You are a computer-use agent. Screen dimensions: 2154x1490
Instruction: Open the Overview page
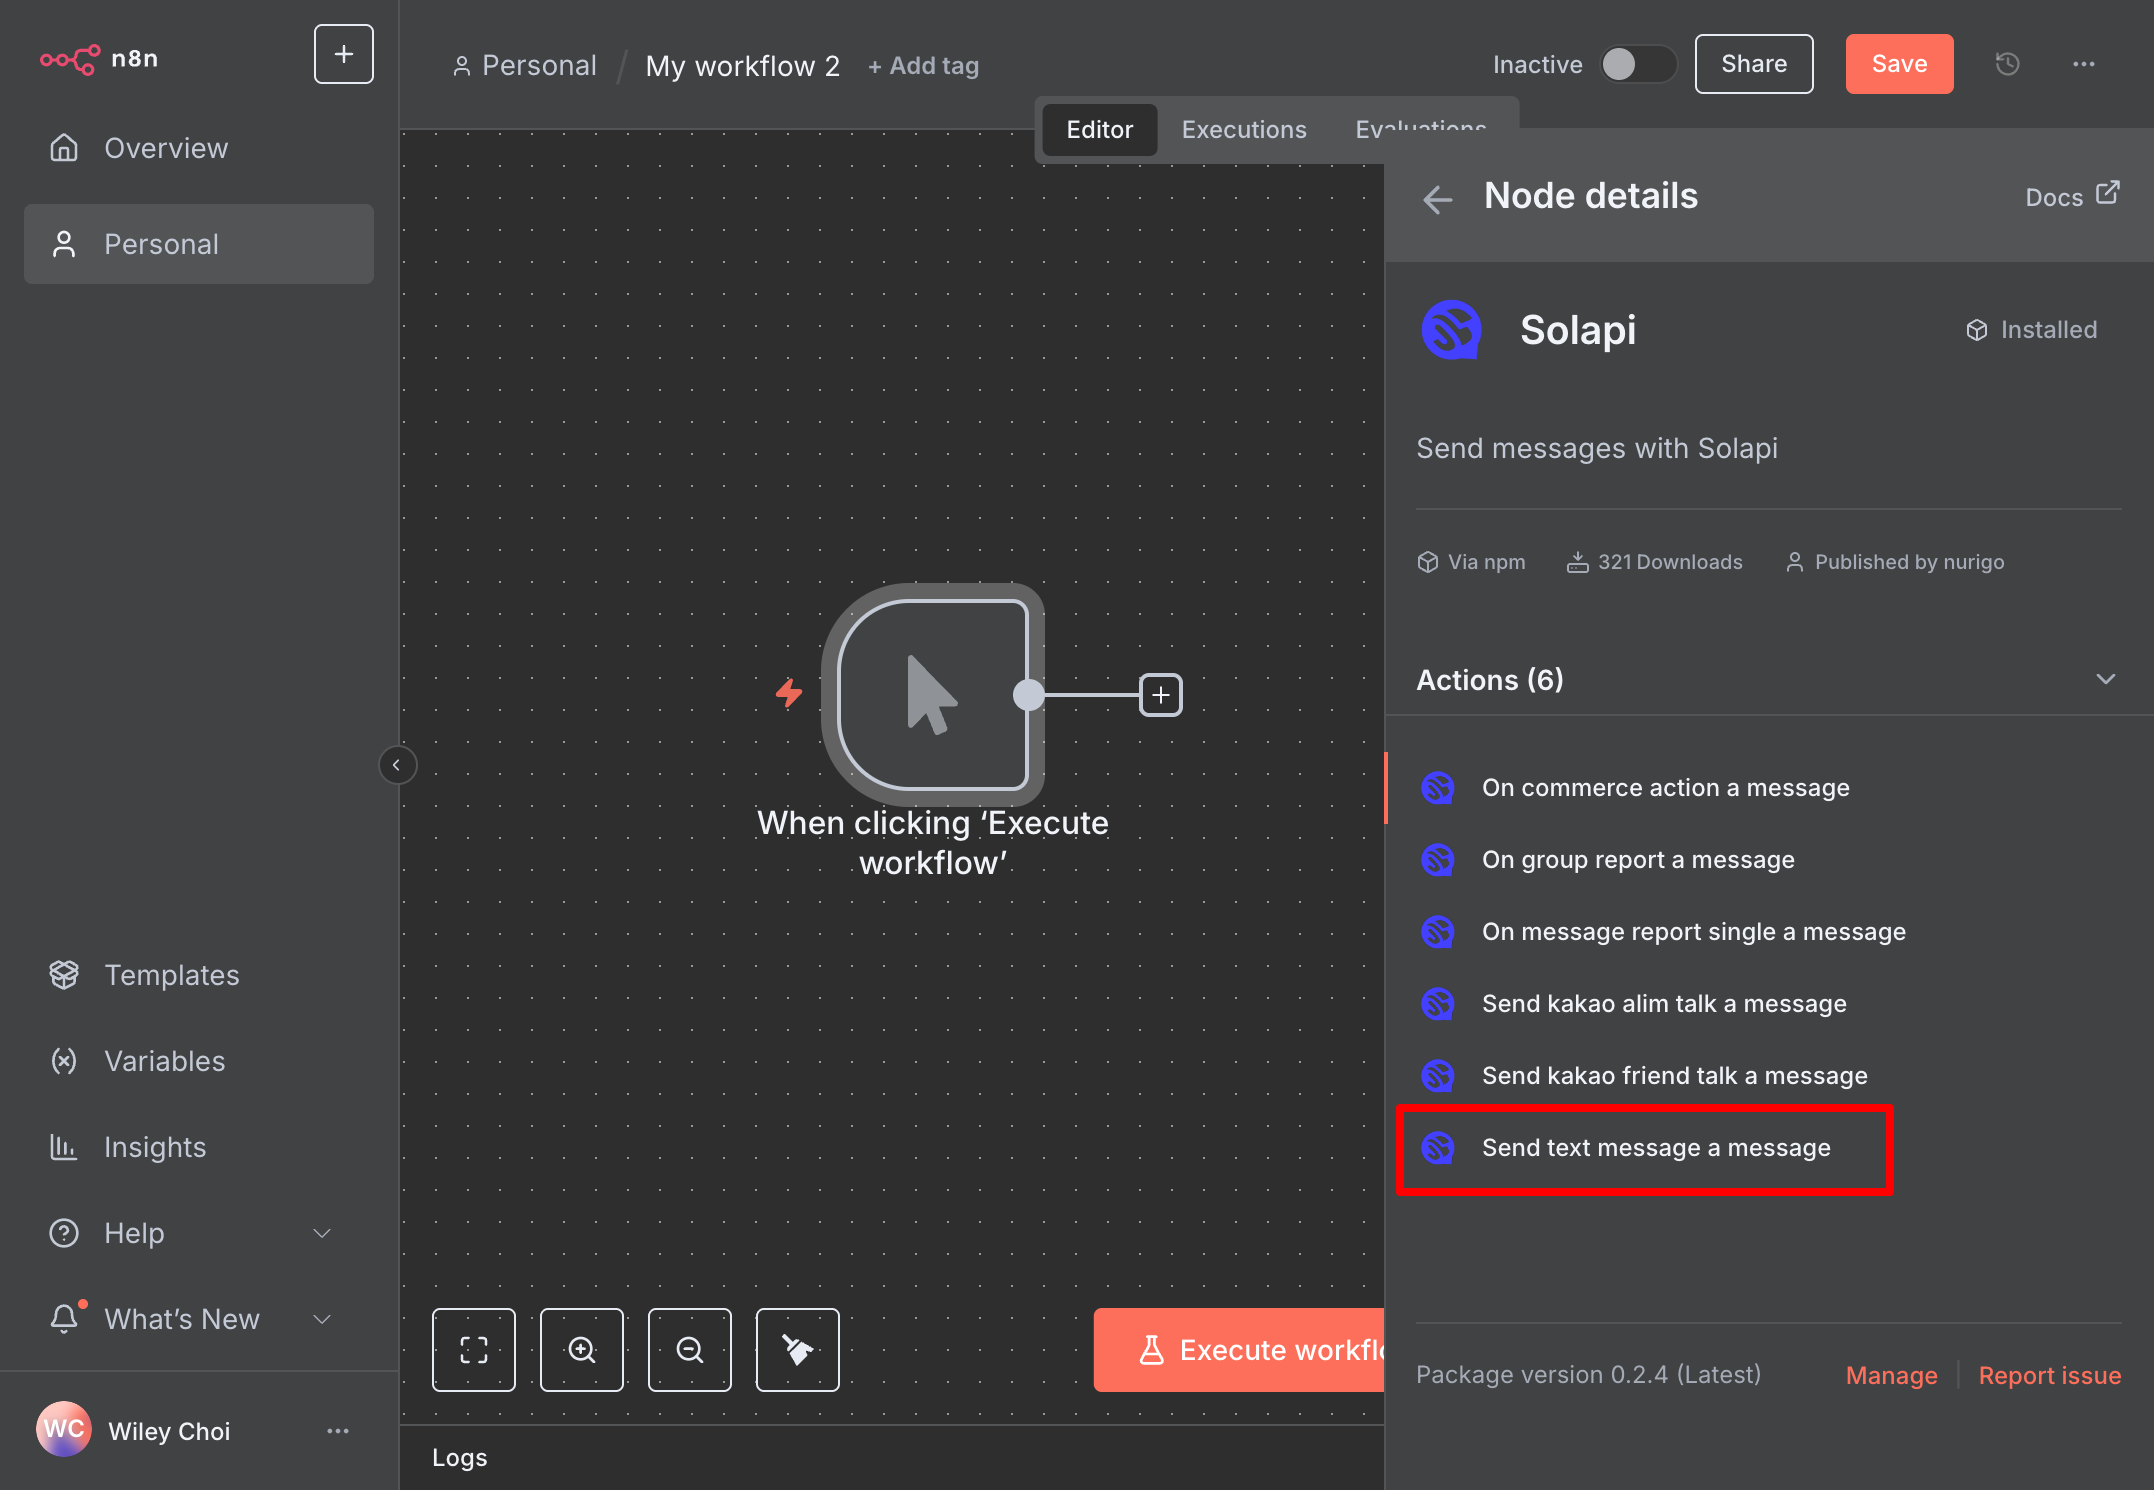coord(199,148)
